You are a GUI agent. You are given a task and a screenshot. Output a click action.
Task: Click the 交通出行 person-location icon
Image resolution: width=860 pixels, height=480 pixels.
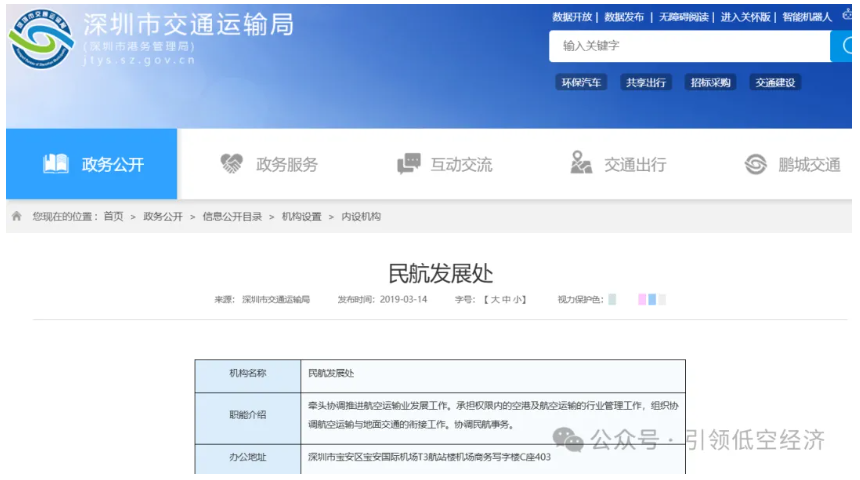pos(581,163)
